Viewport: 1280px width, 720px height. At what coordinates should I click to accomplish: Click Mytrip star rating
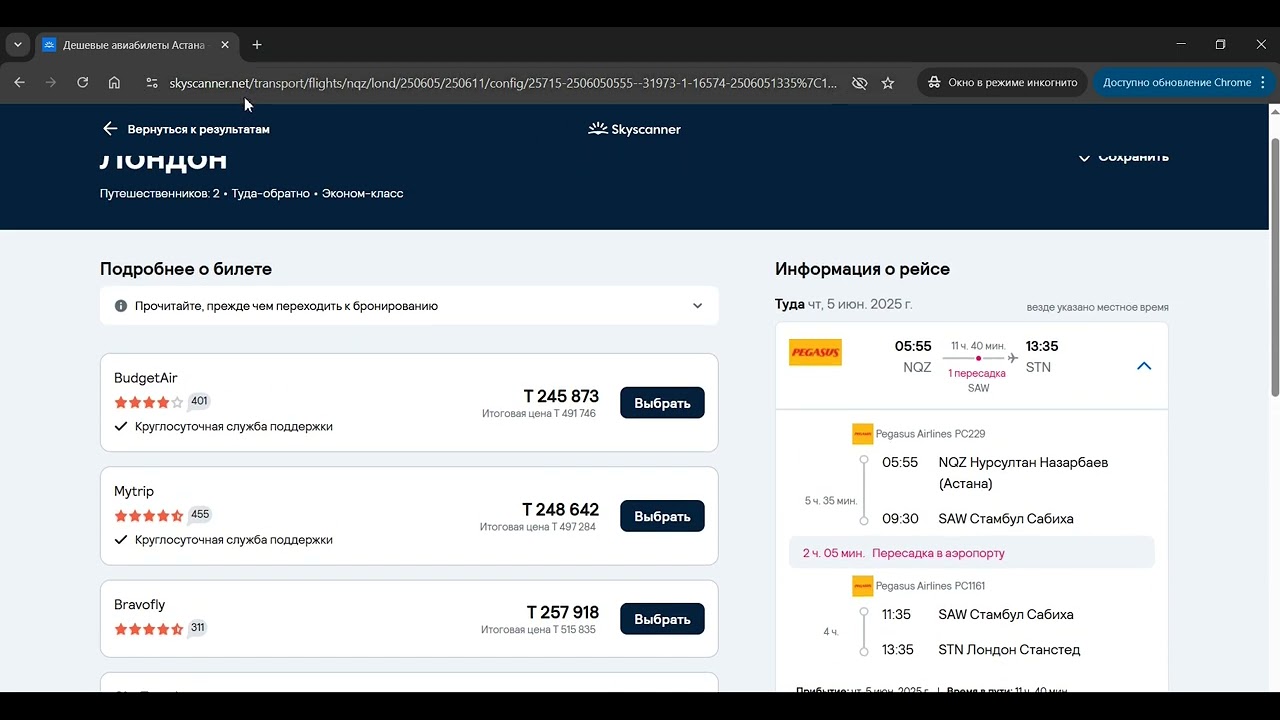pos(149,515)
